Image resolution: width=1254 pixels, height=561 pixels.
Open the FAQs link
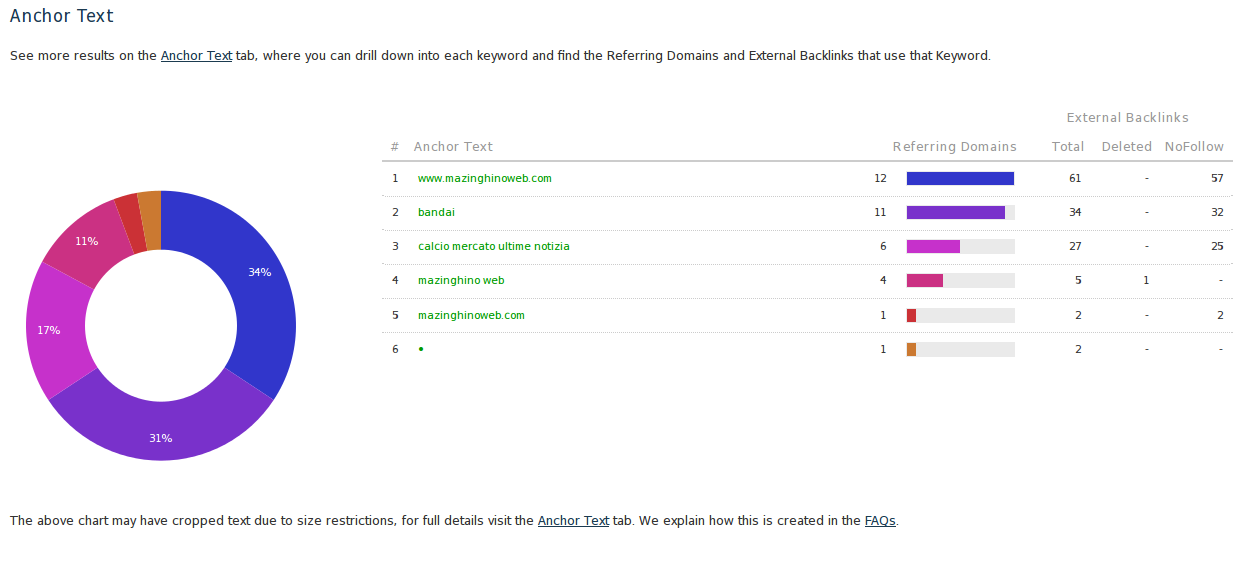[x=880, y=521]
